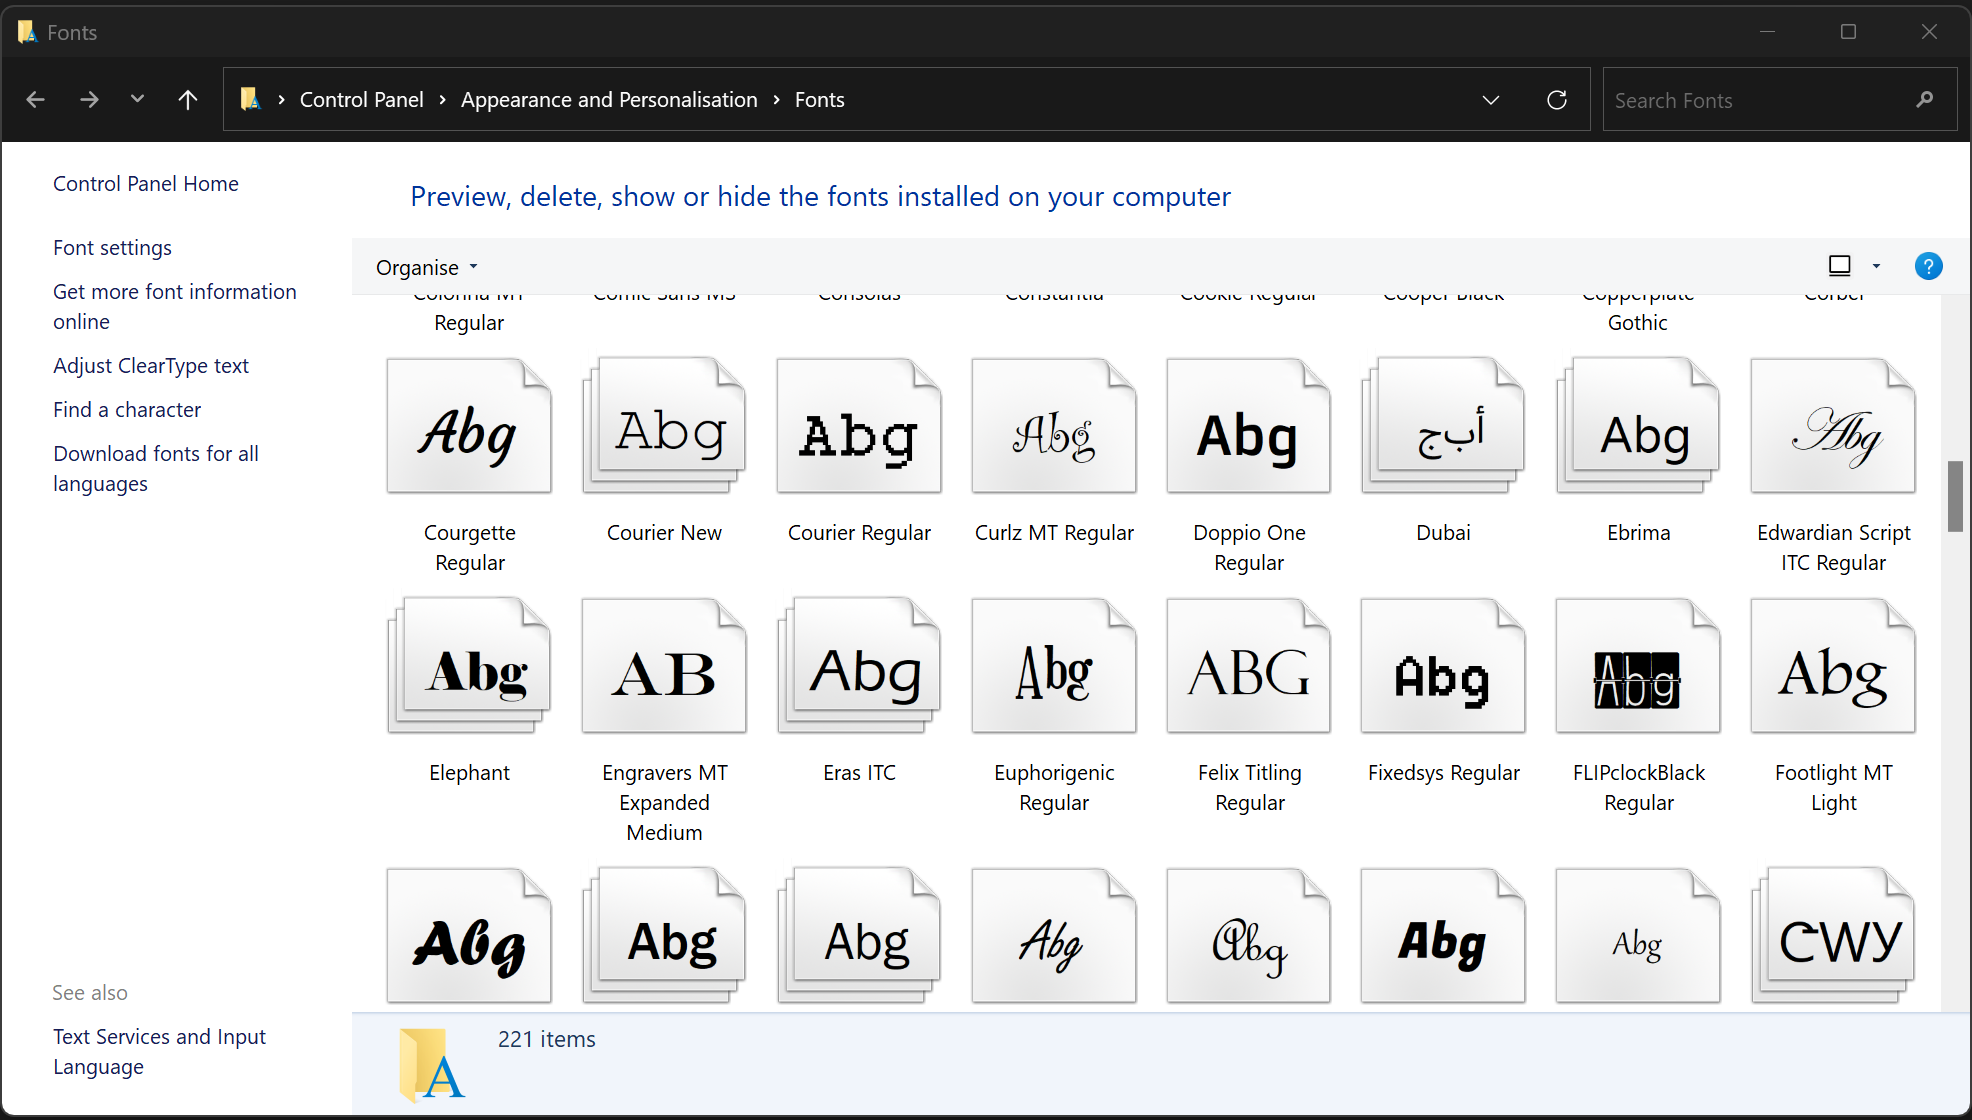Viewport: 1972px width, 1120px height.
Task: Select the Eras ITC font icon
Action: point(859,666)
